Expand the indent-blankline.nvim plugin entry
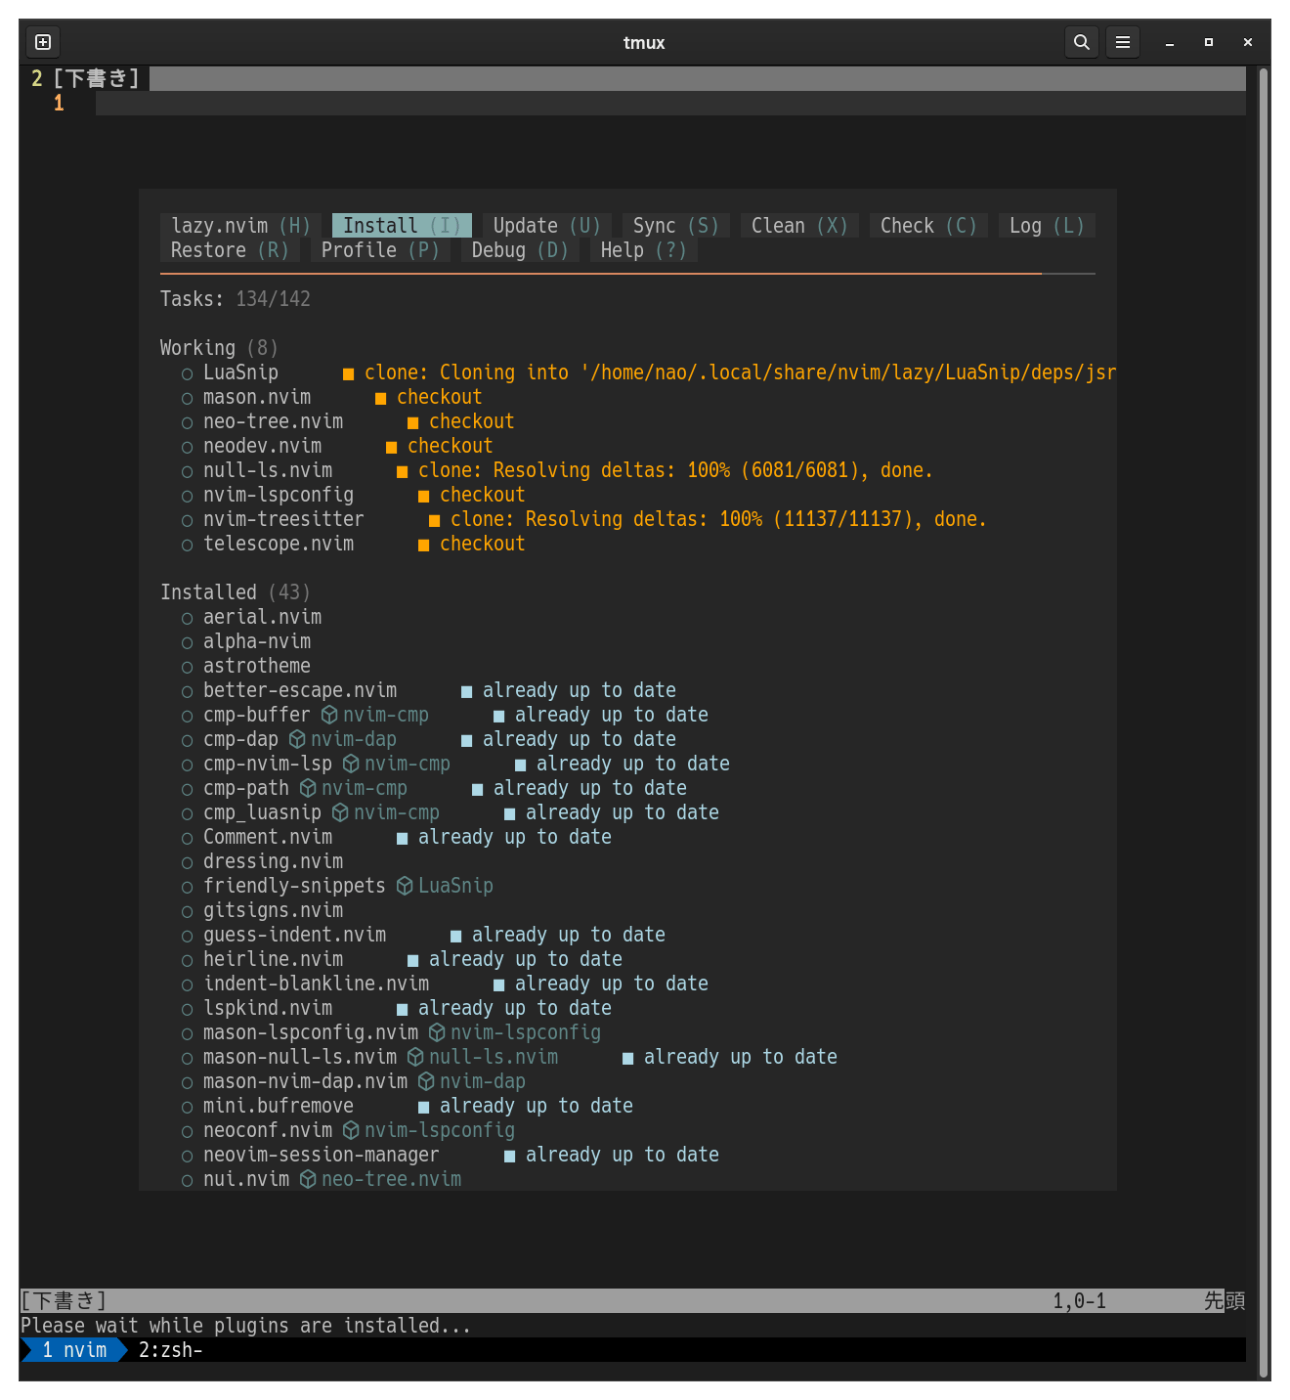 click(x=316, y=984)
